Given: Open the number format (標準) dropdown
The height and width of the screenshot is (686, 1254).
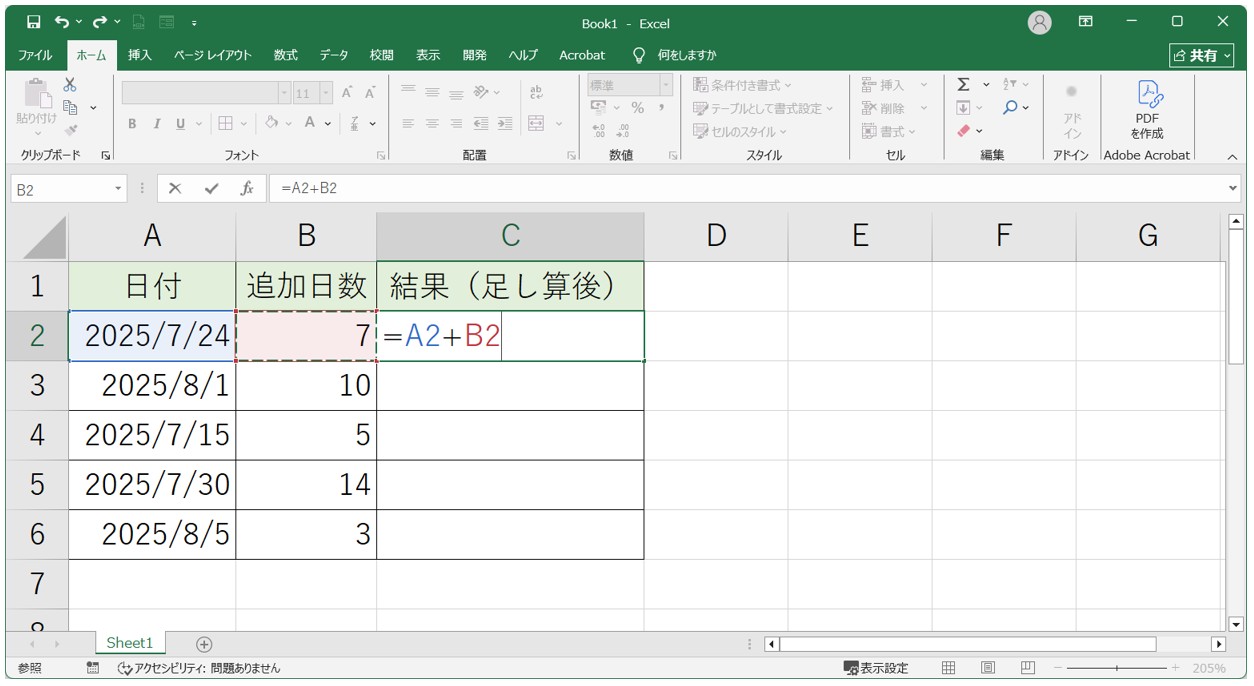Looking at the screenshot, I should click(x=666, y=86).
